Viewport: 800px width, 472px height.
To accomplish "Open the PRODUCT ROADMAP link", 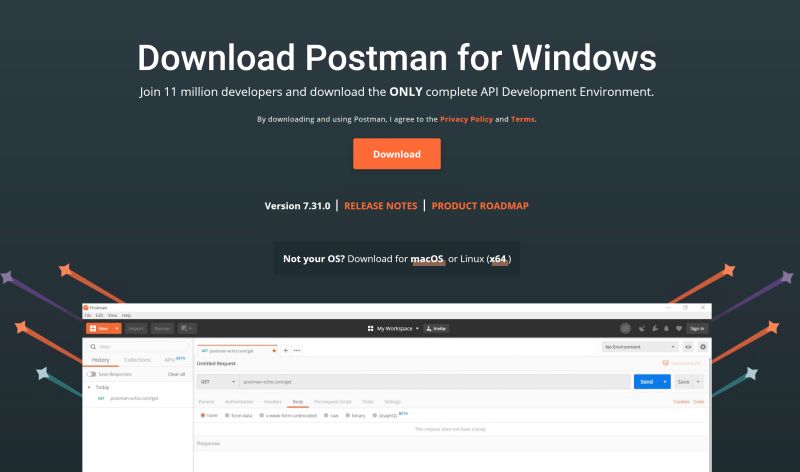I will [x=480, y=206].
